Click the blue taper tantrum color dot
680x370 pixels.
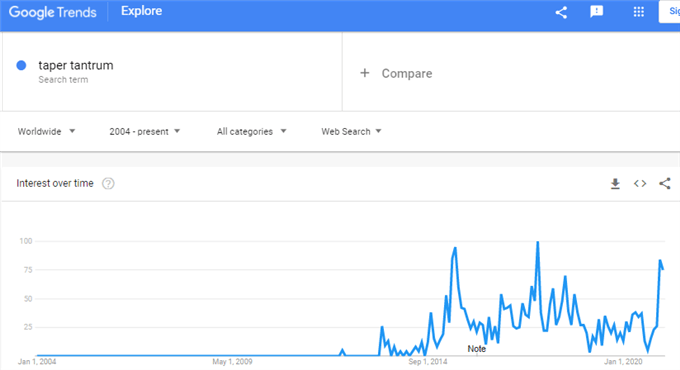pos(21,65)
